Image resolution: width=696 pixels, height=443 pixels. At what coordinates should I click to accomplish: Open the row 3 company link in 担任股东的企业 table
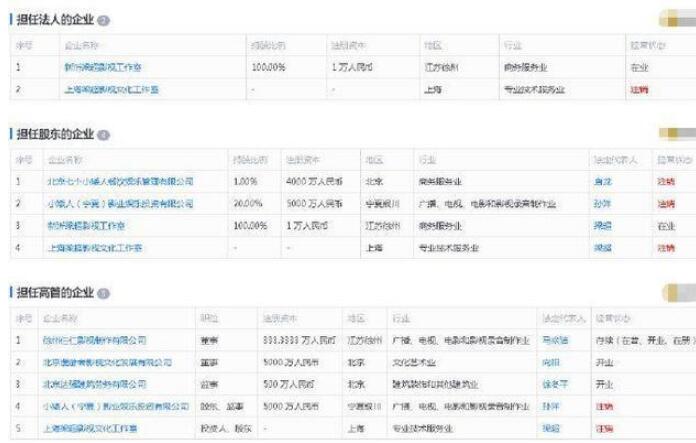86,226
